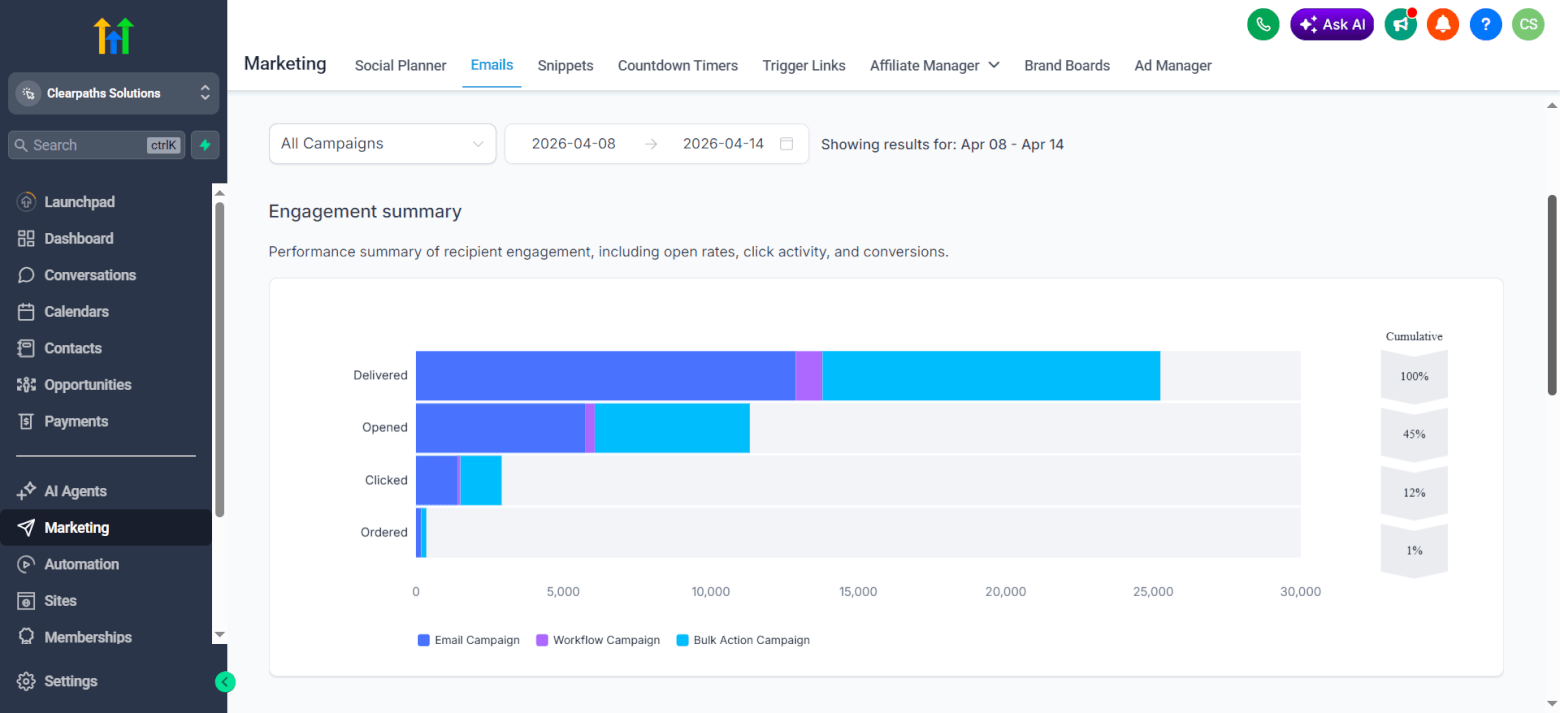Open the Countdown Timers tab
The width and height of the screenshot is (1560, 713).
677,65
